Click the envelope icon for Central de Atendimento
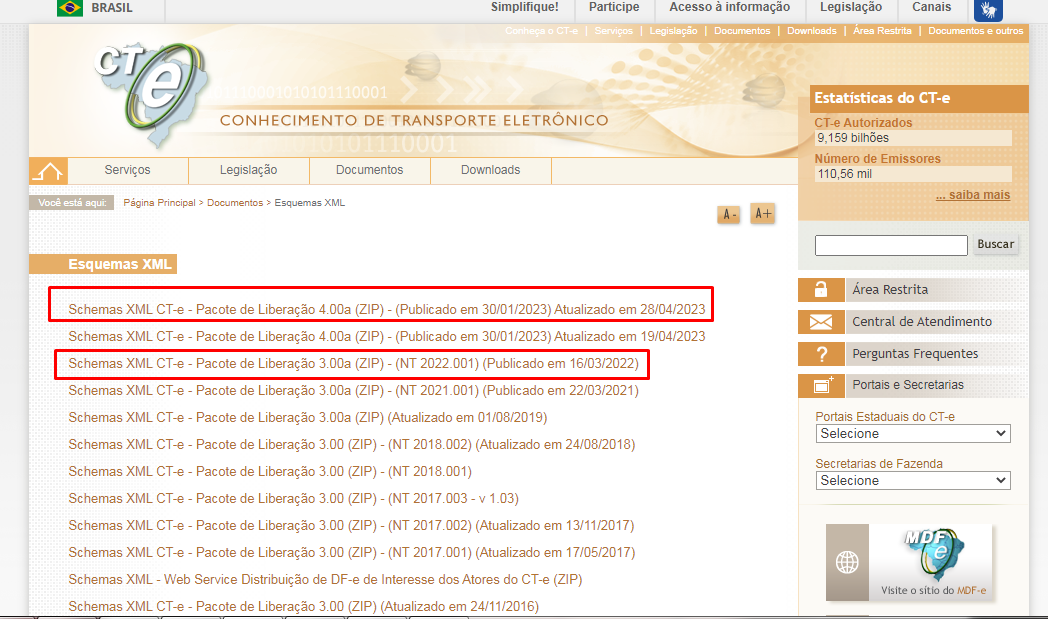Screen dimensions: 1048x619 coord(821,322)
